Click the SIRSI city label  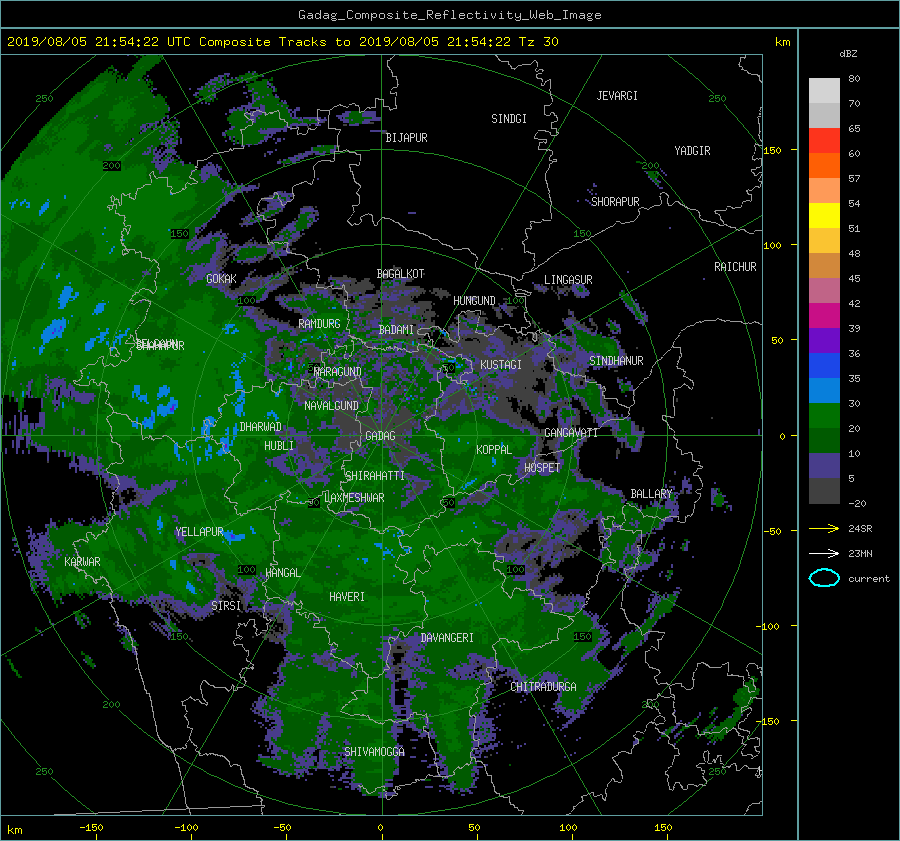coord(226,606)
